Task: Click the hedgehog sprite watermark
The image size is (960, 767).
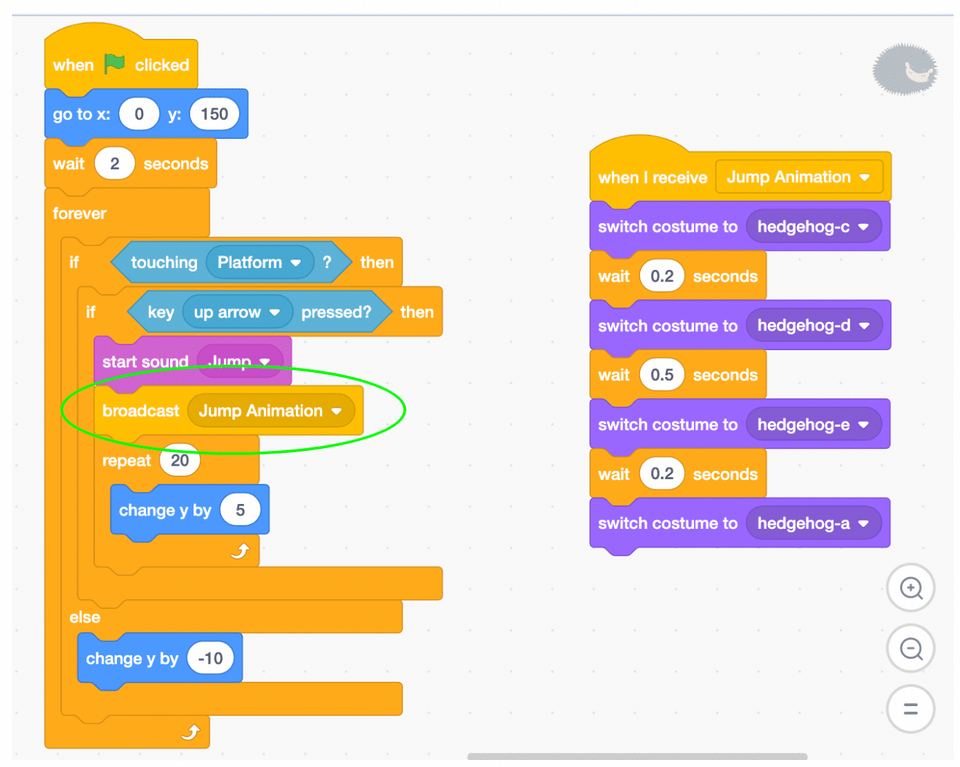Action: tap(904, 70)
